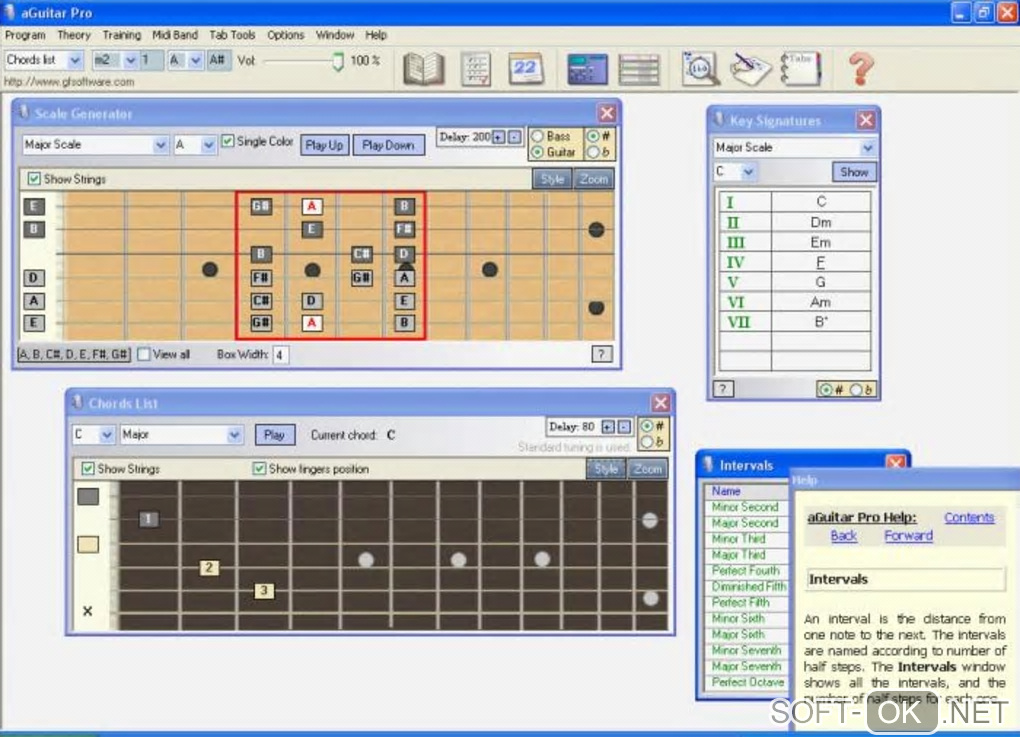
Task: Select flat radio in Chords List
Action: [x=647, y=442]
